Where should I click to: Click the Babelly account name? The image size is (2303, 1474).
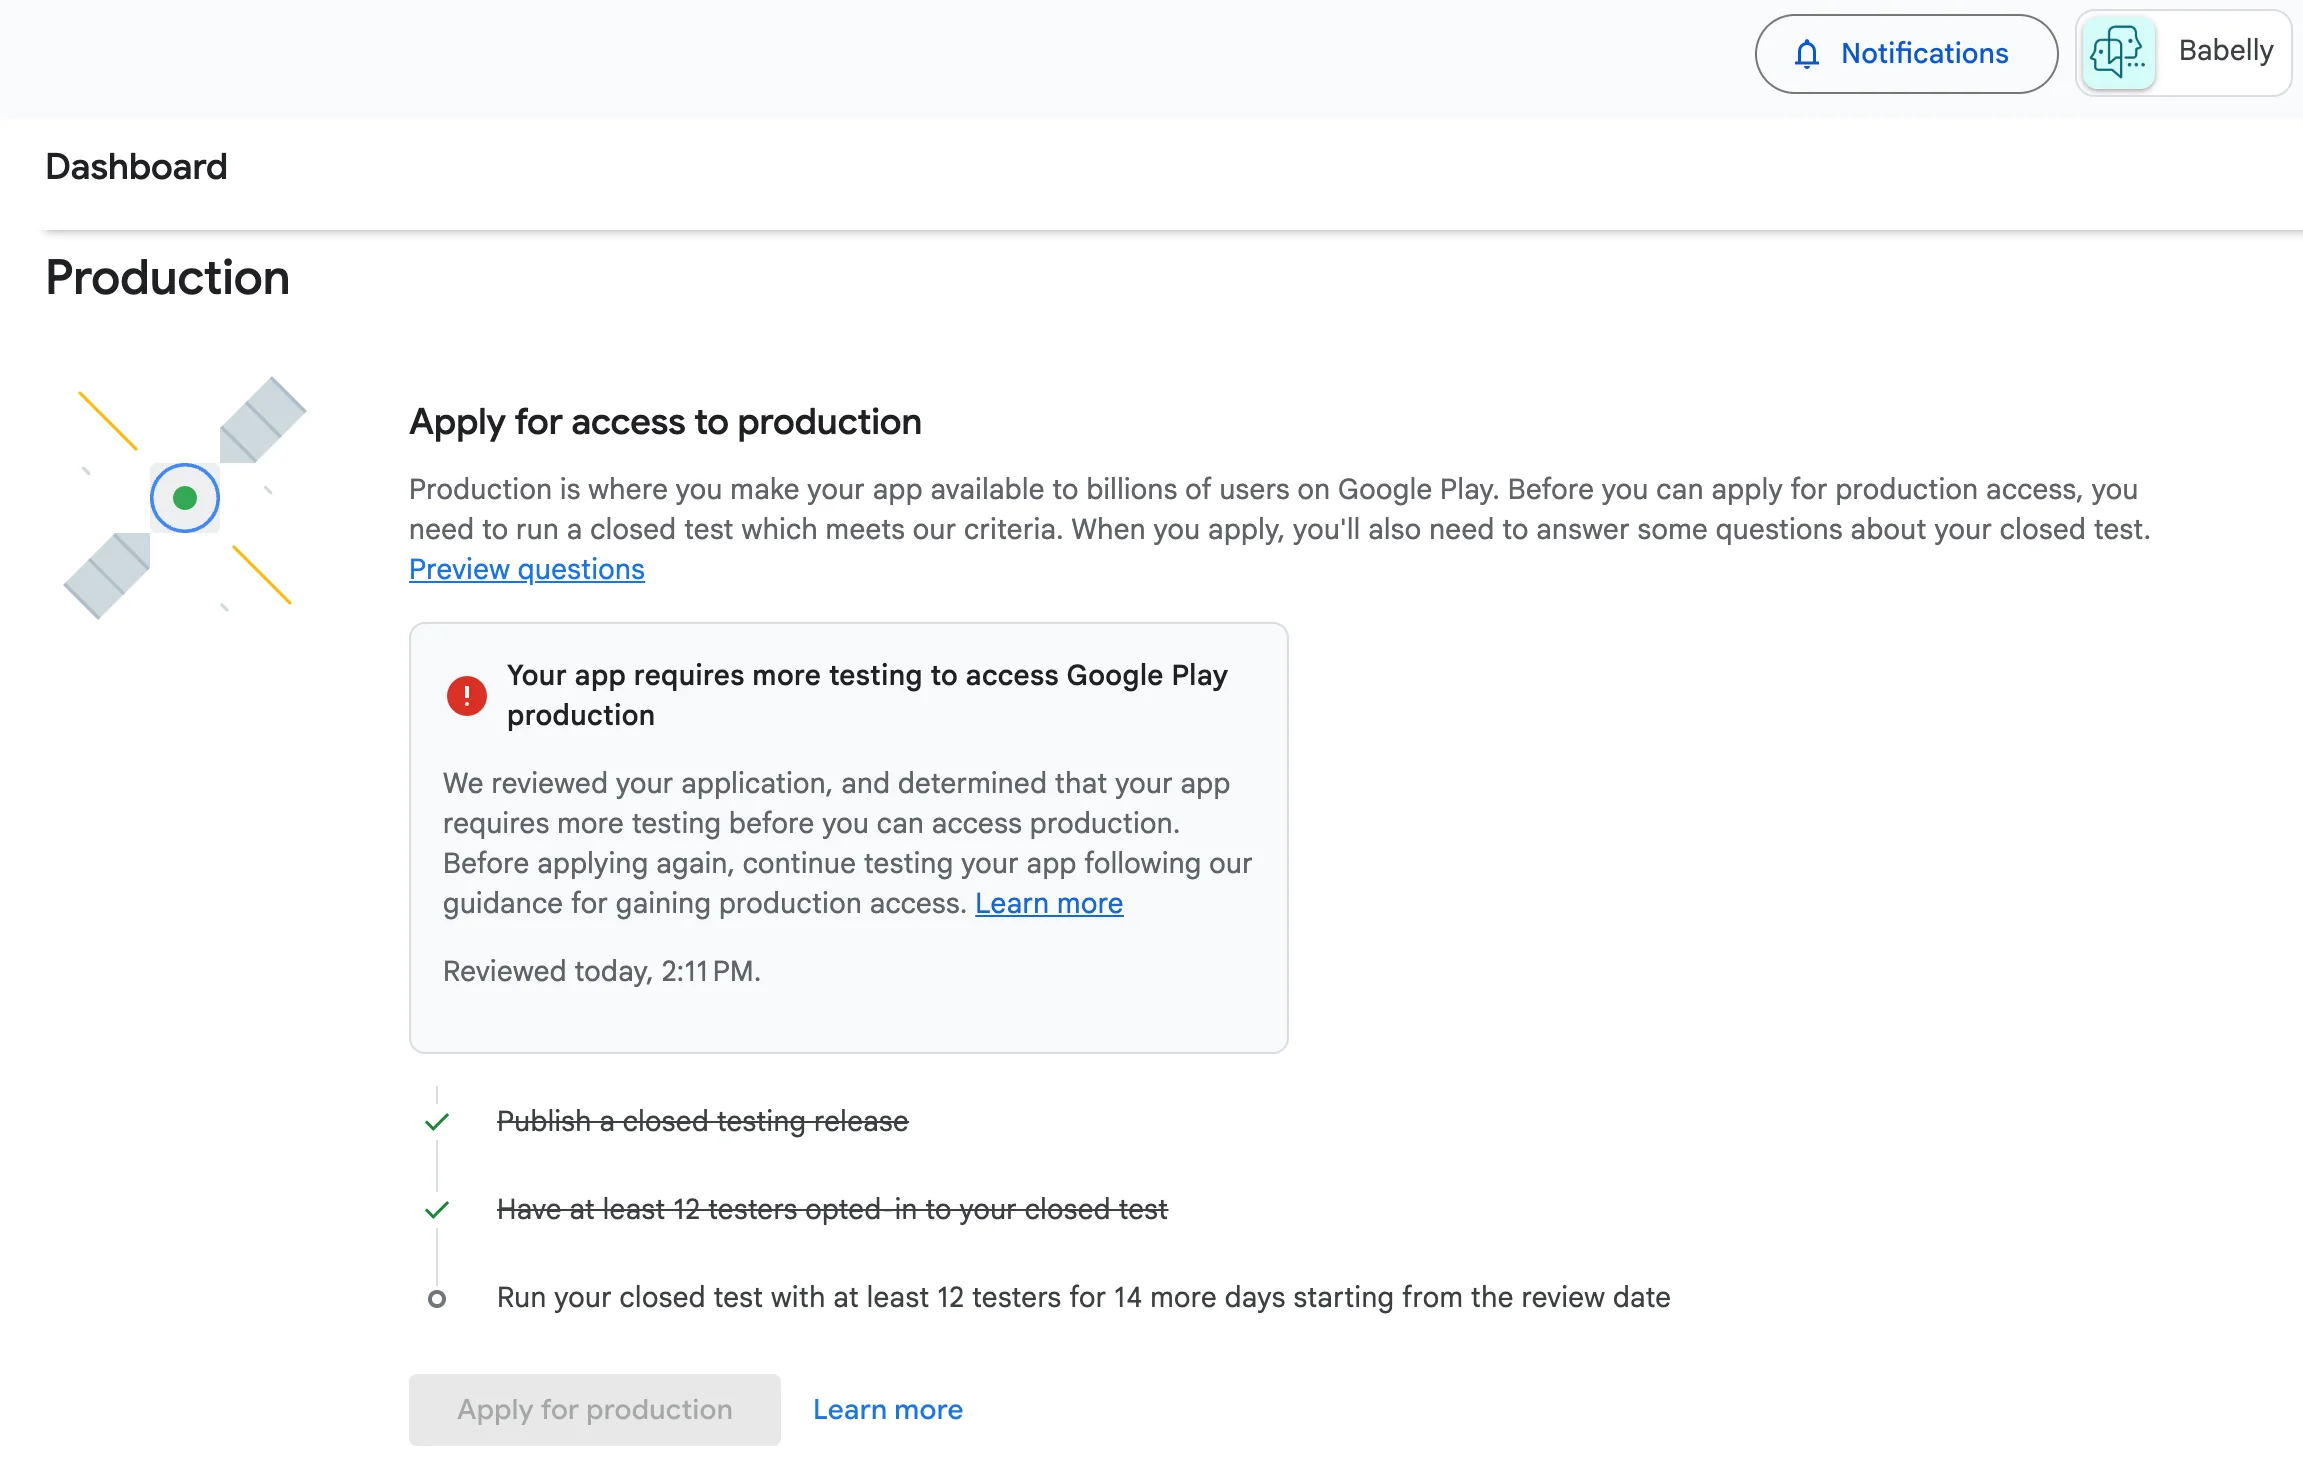(2224, 51)
